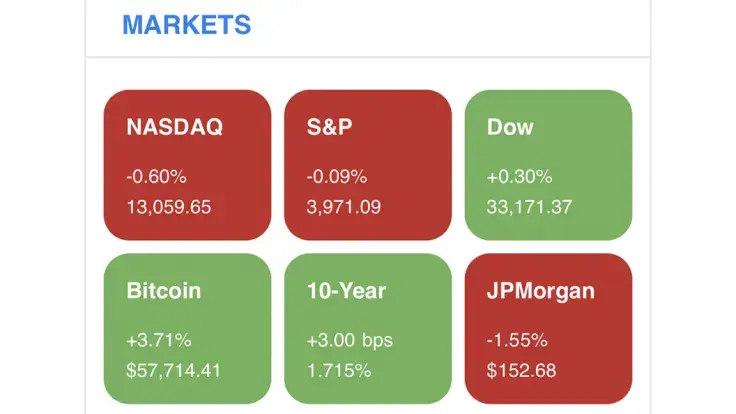The width and height of the screenshot is (736, 414).
Task: Click the +3.00 bps change text
Action: click(x=348, y=340)
